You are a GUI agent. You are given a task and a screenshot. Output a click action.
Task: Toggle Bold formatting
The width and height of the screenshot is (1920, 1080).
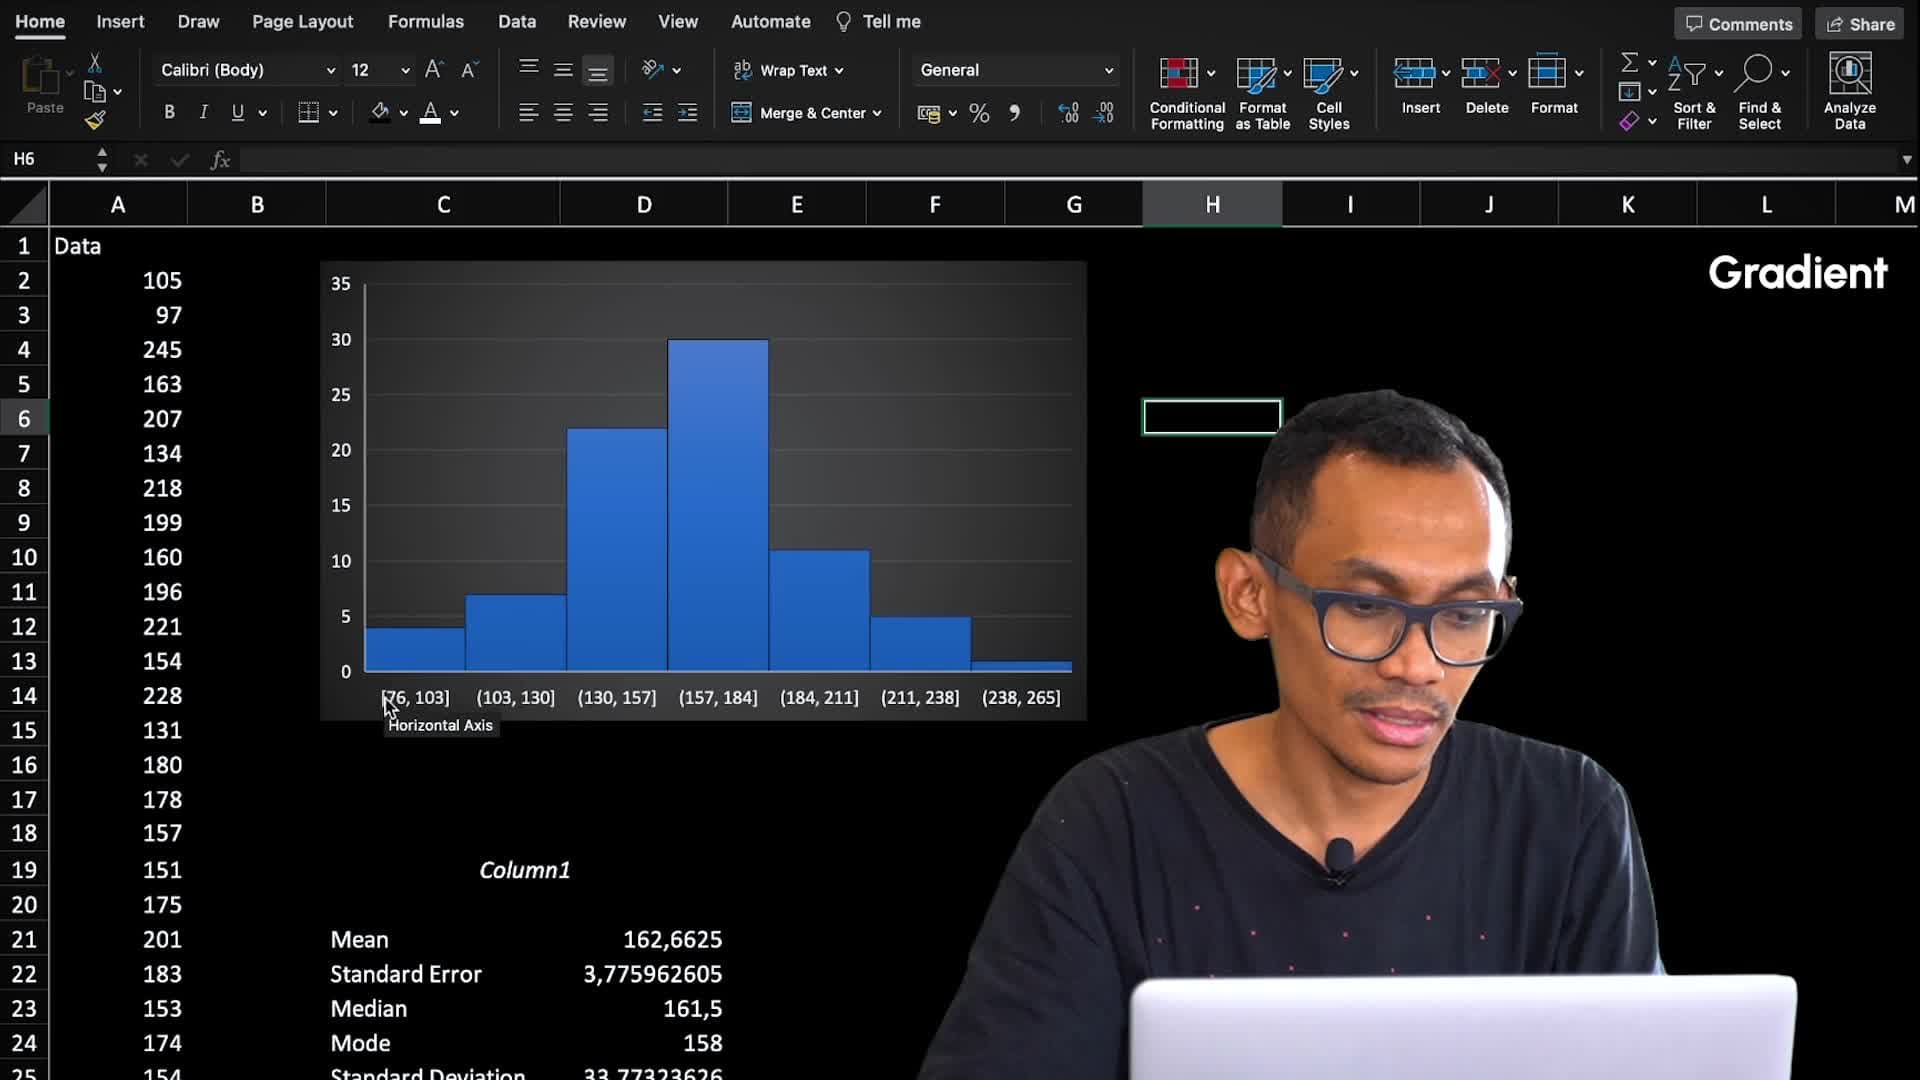click(169, 112)
